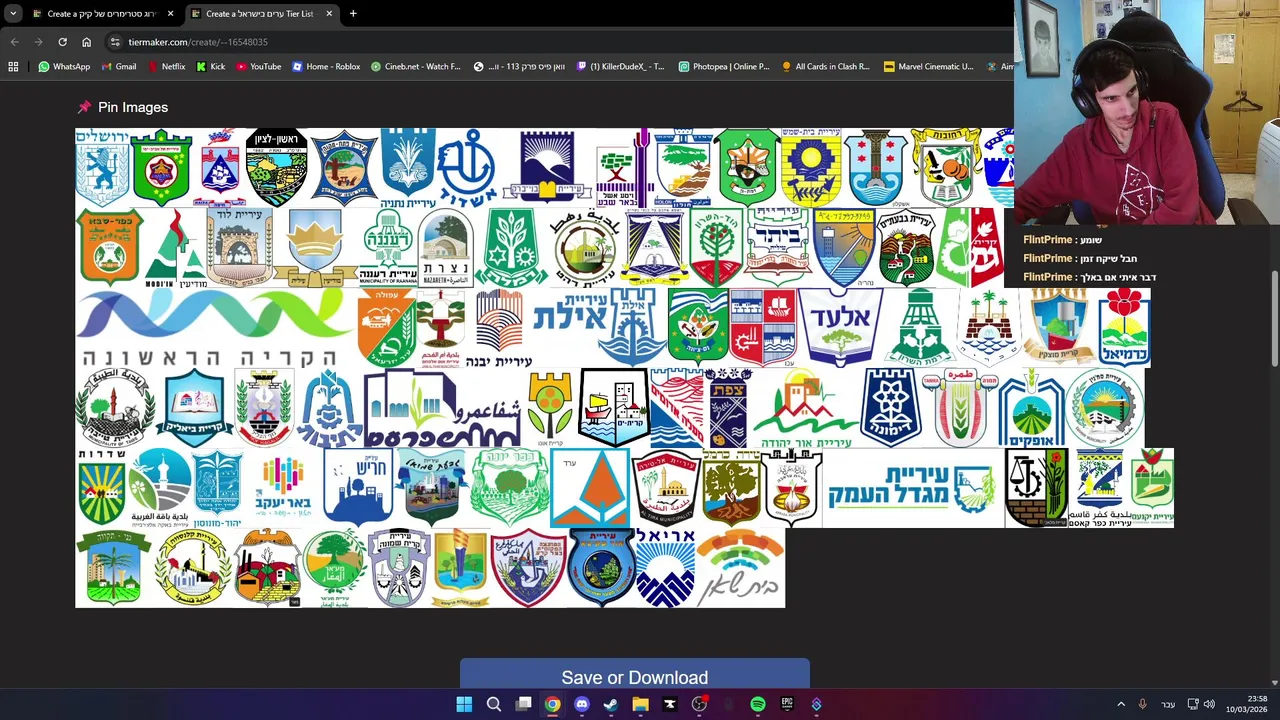Screen dimensions: 1280x720
Task: Switch to the קיק streamers Create tab
Action: click(102, 14)
